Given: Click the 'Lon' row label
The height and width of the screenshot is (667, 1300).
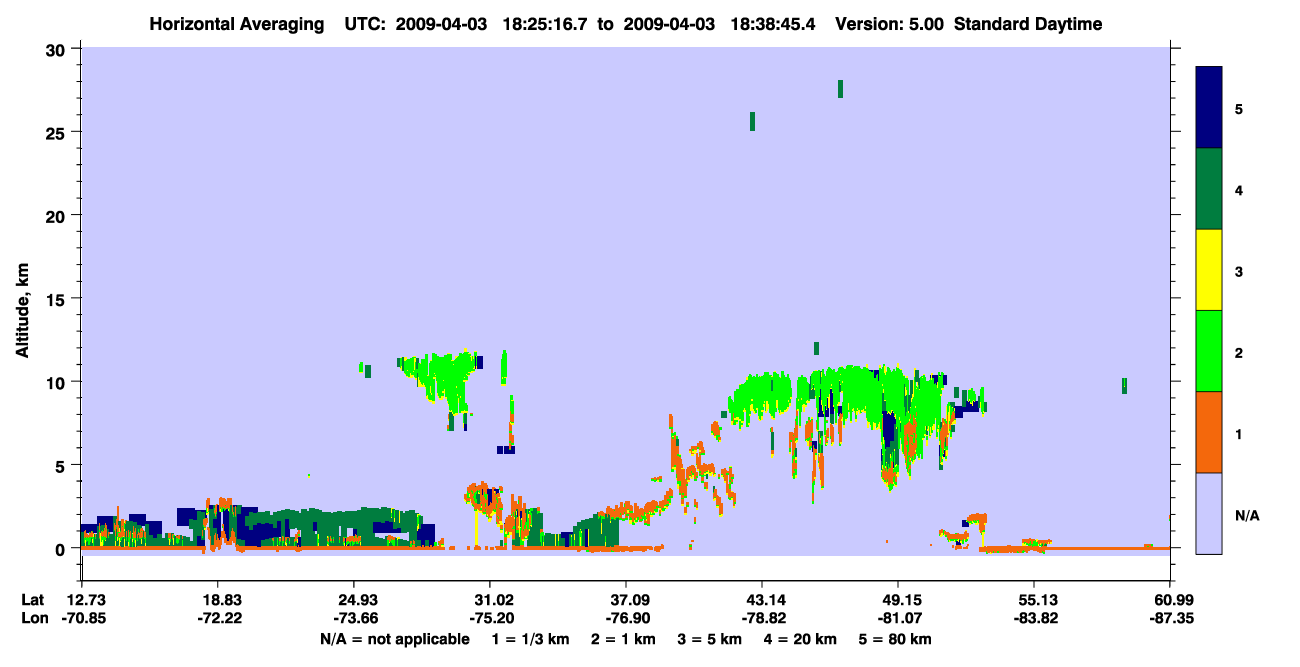Looking at the screenshot, I should (x=33, y=618).
